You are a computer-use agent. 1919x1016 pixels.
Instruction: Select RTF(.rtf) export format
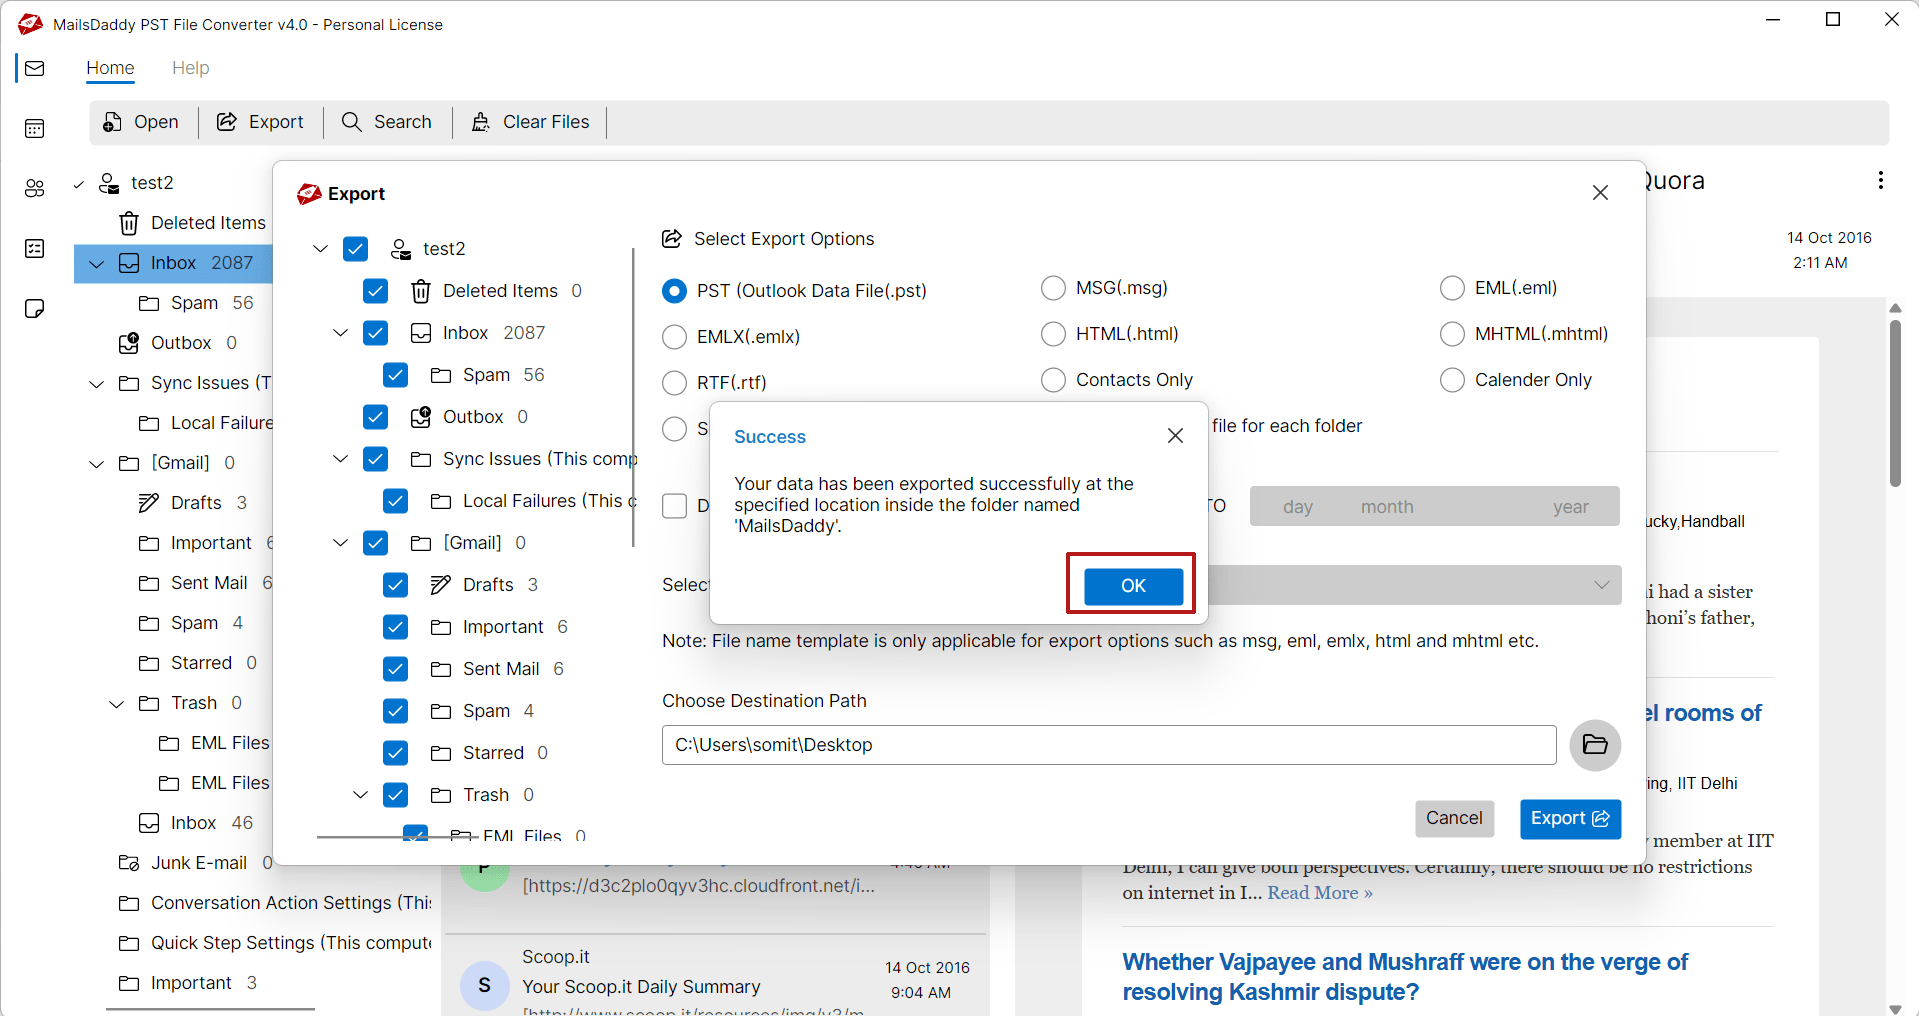point(675,383)
